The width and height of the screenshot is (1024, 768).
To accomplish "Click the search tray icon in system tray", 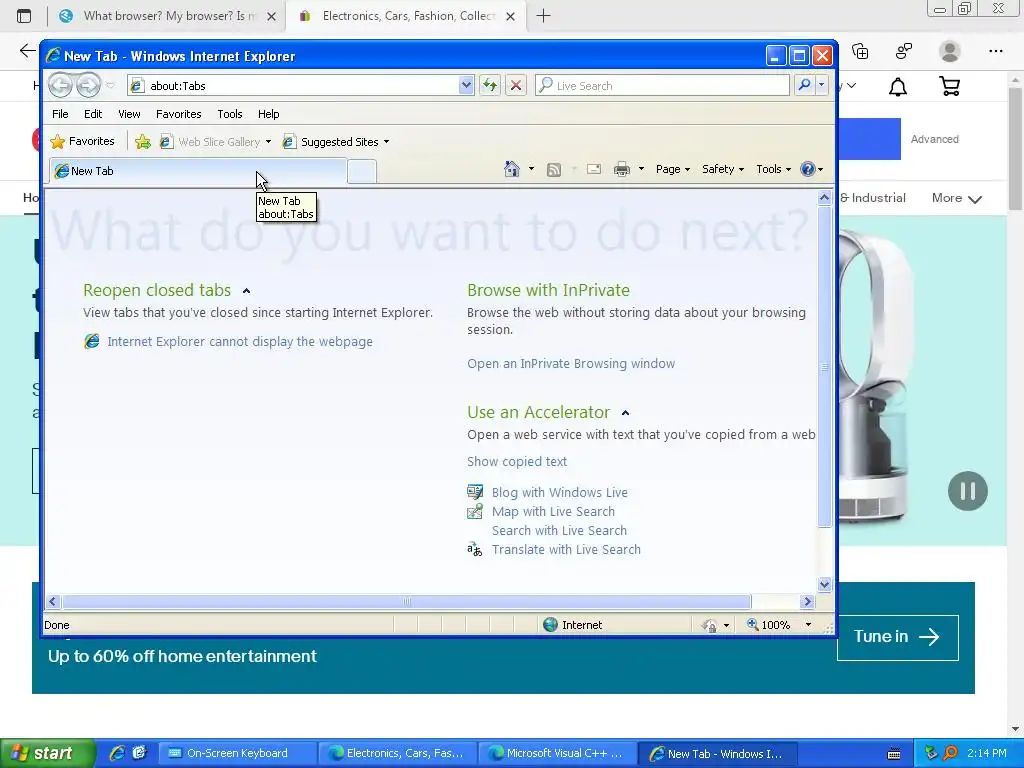I will click(950, 754).
